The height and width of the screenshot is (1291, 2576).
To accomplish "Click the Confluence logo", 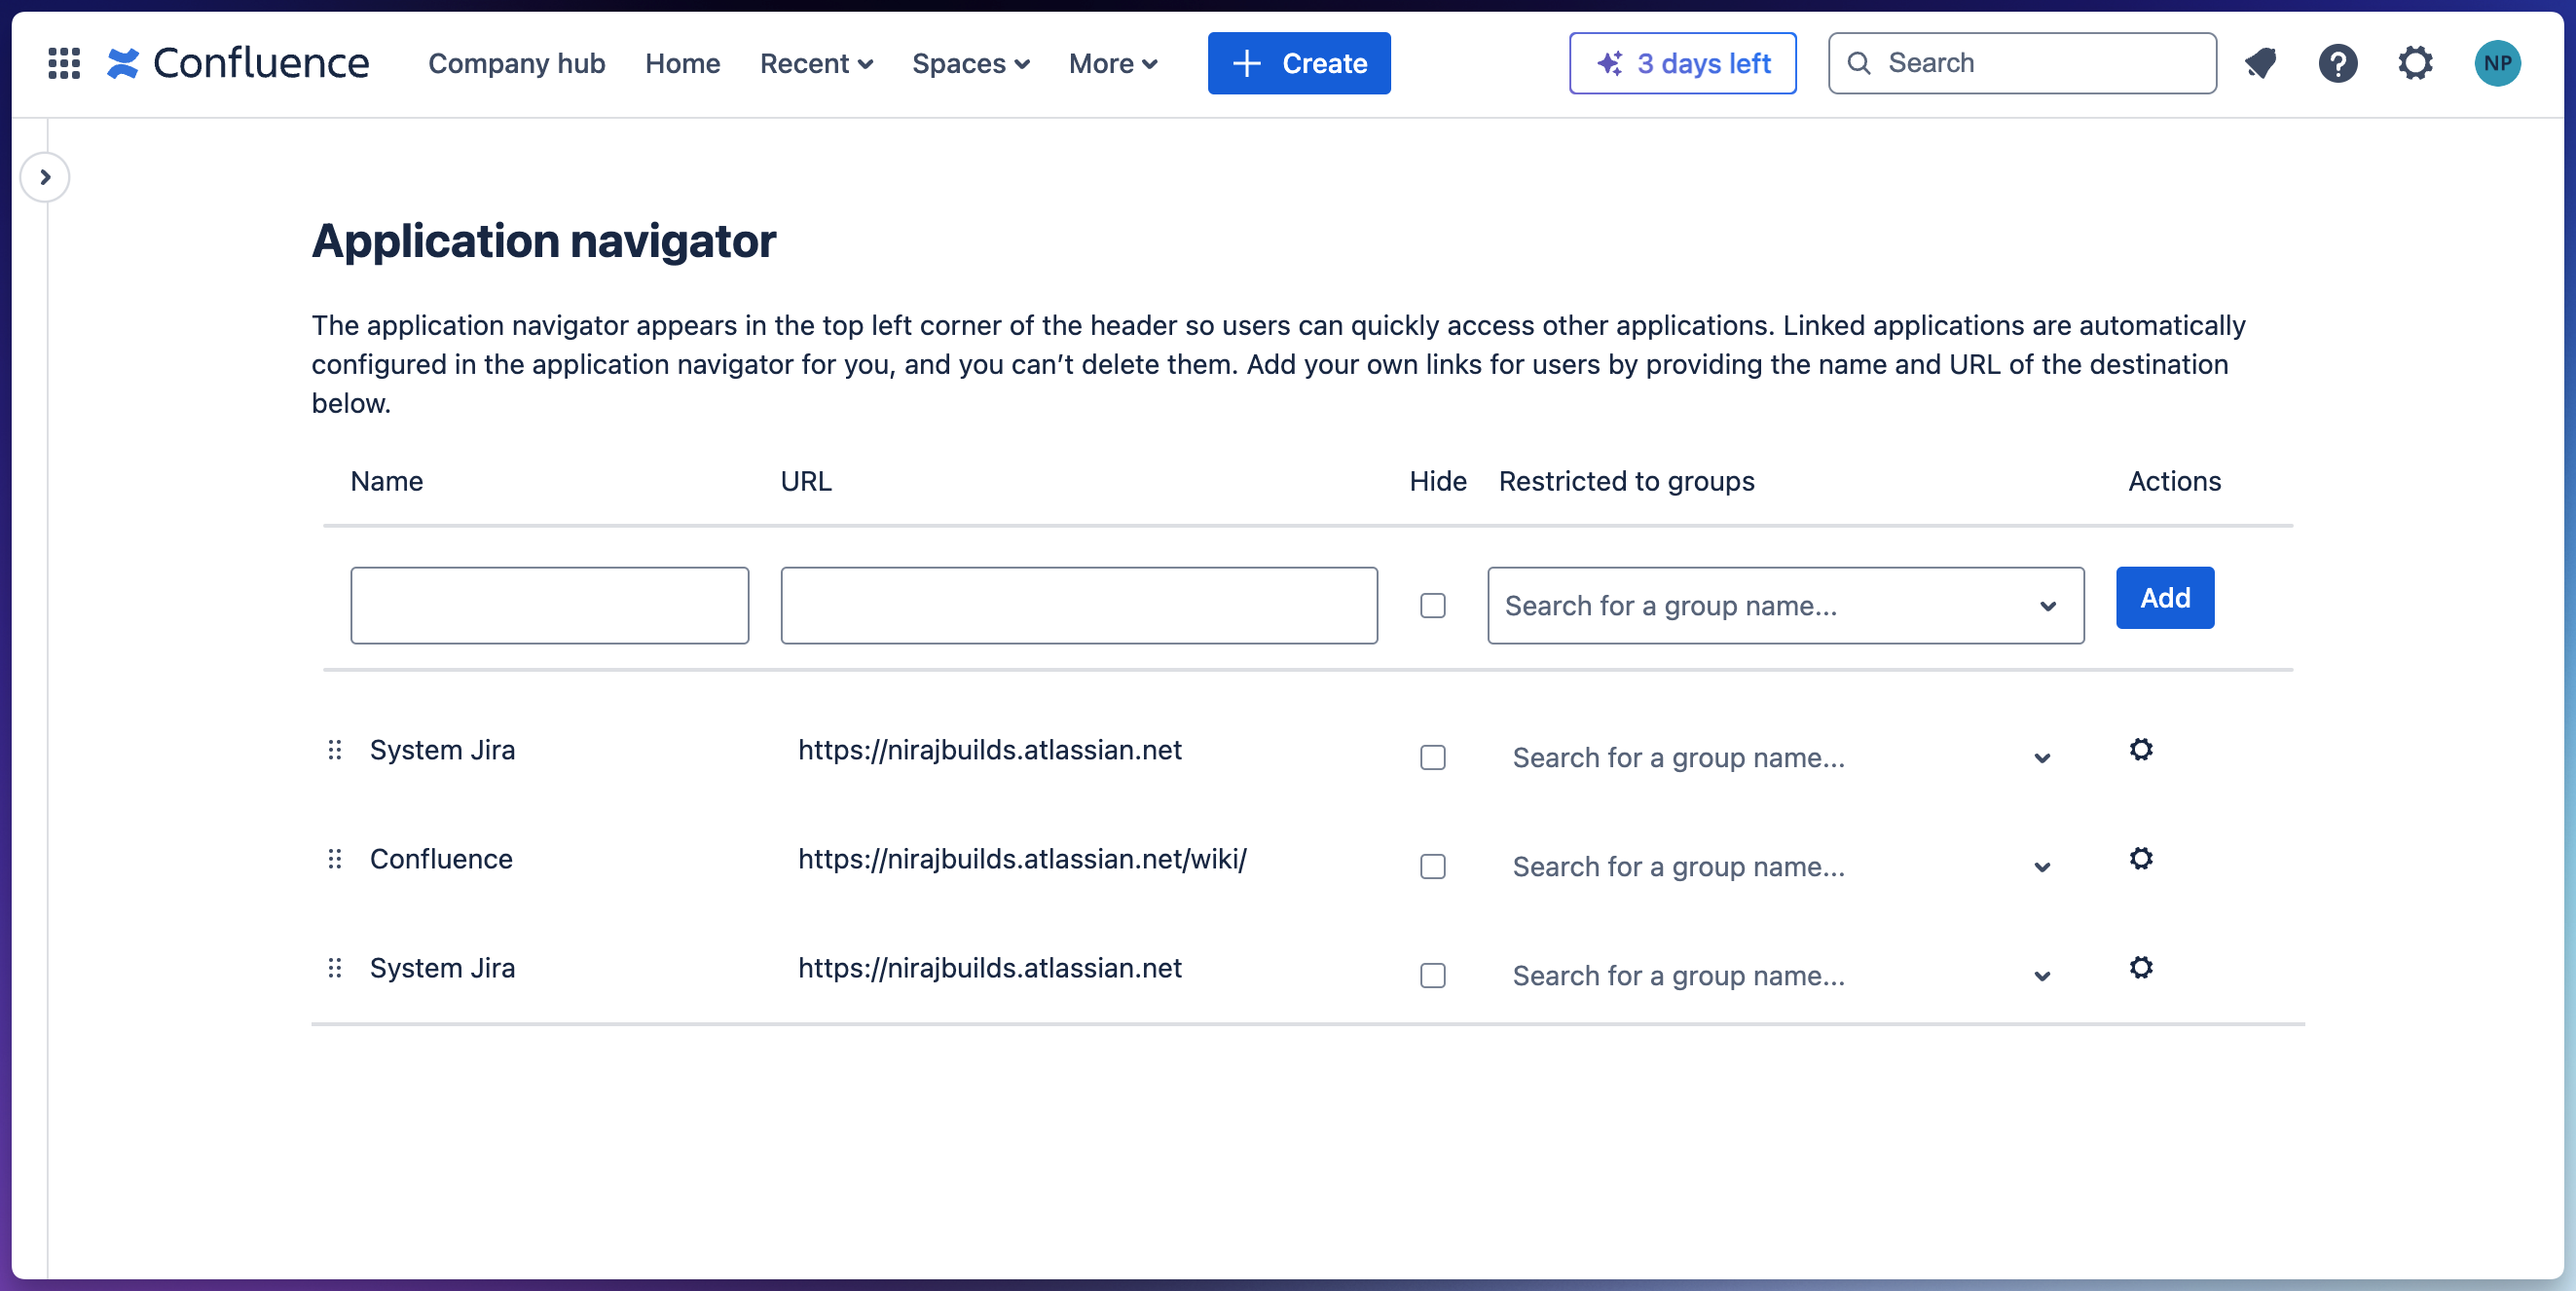I will 239,63.
